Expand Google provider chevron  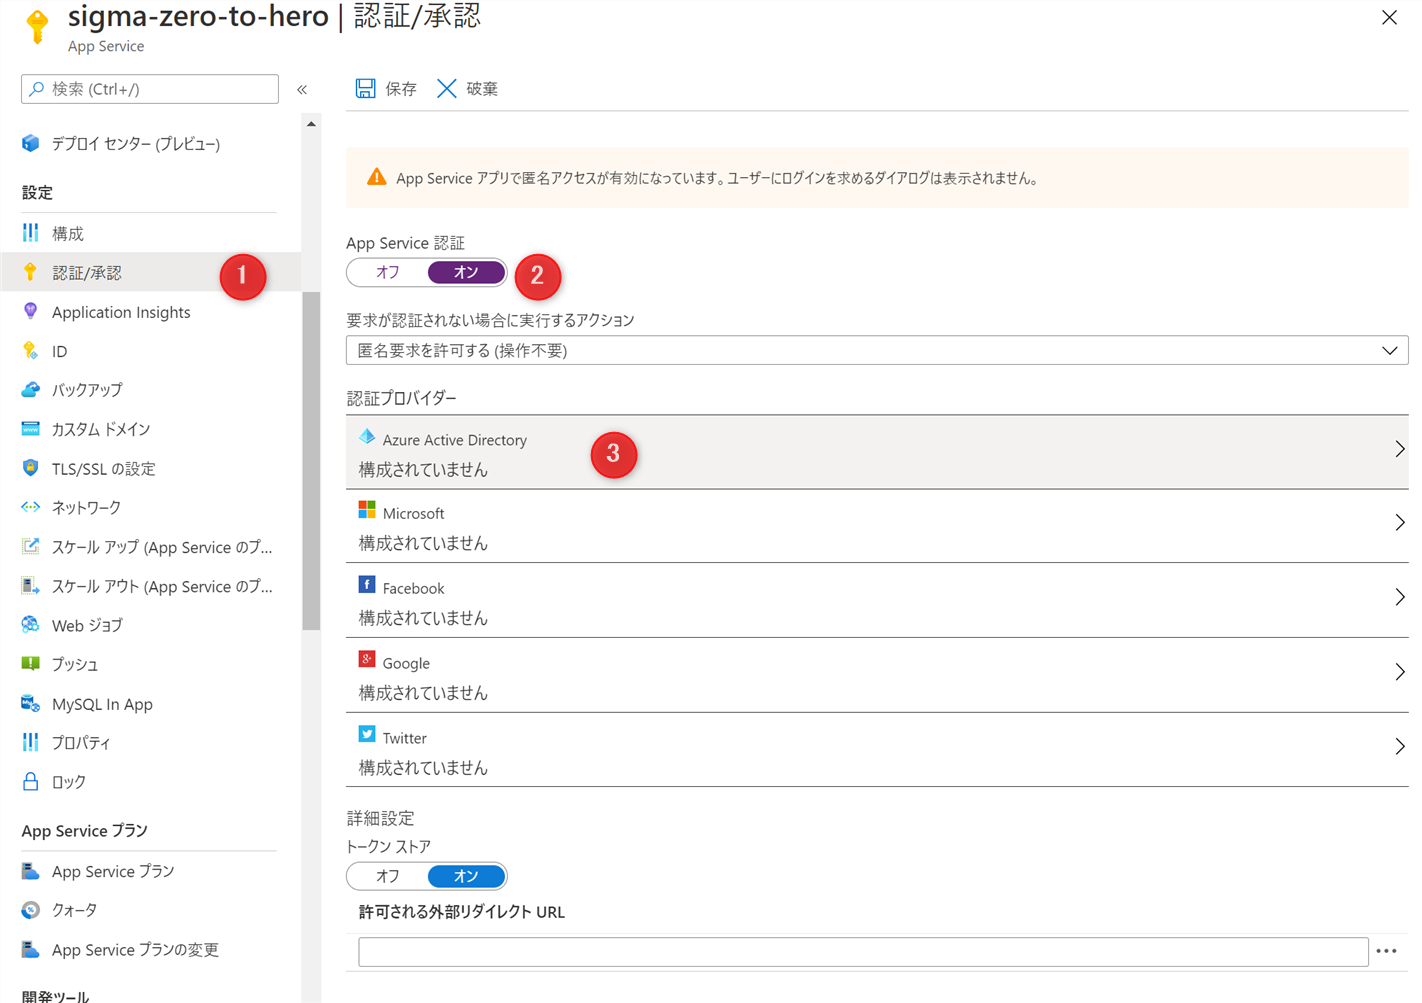[1400, 672]
